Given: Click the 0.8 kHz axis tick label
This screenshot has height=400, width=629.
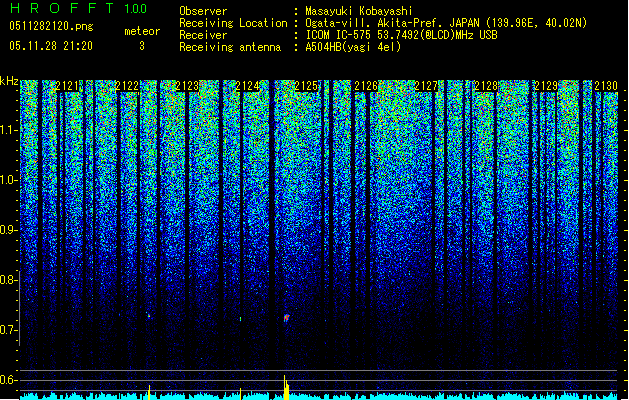Looking at the screenshot, I should tap(9, 280).
